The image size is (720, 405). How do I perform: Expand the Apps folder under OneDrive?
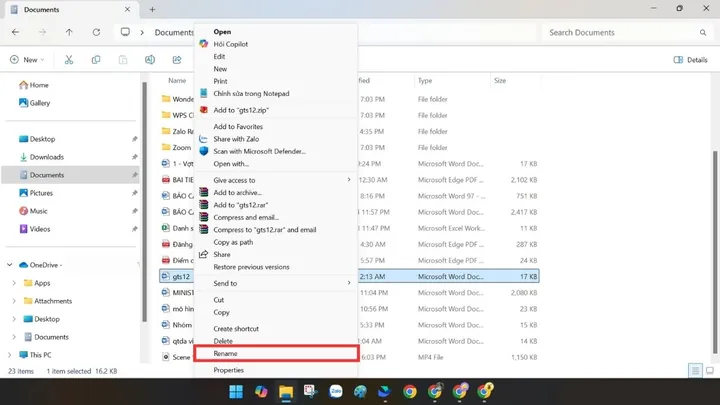14,283
